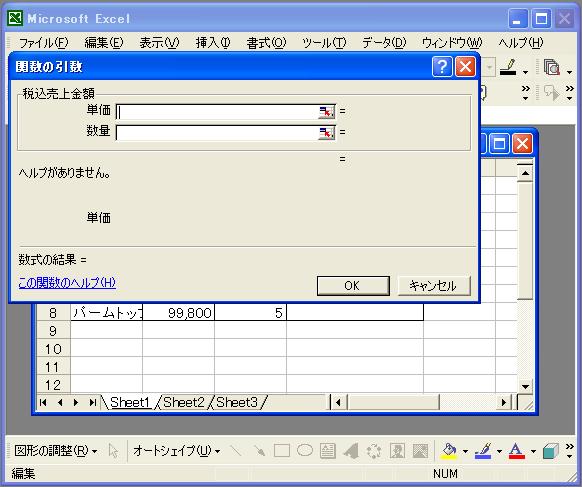Open the この関数のヘルプ(H) link

(x=67, y=283)
